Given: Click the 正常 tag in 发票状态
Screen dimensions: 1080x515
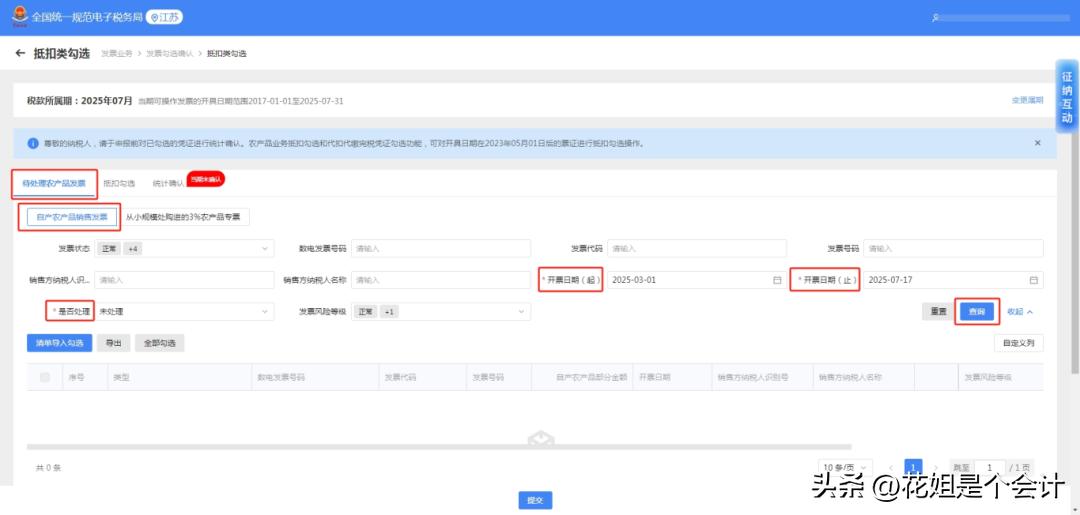Looking at the screenshot, I should (x=109, y=249).
